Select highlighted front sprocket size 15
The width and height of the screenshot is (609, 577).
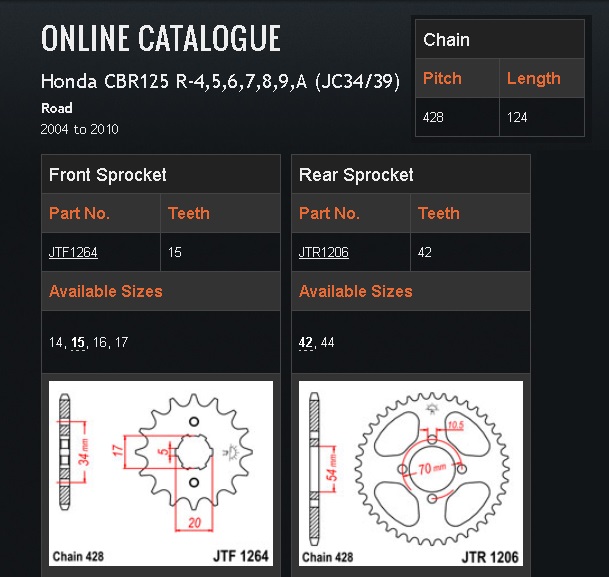[x=78, y=342]
